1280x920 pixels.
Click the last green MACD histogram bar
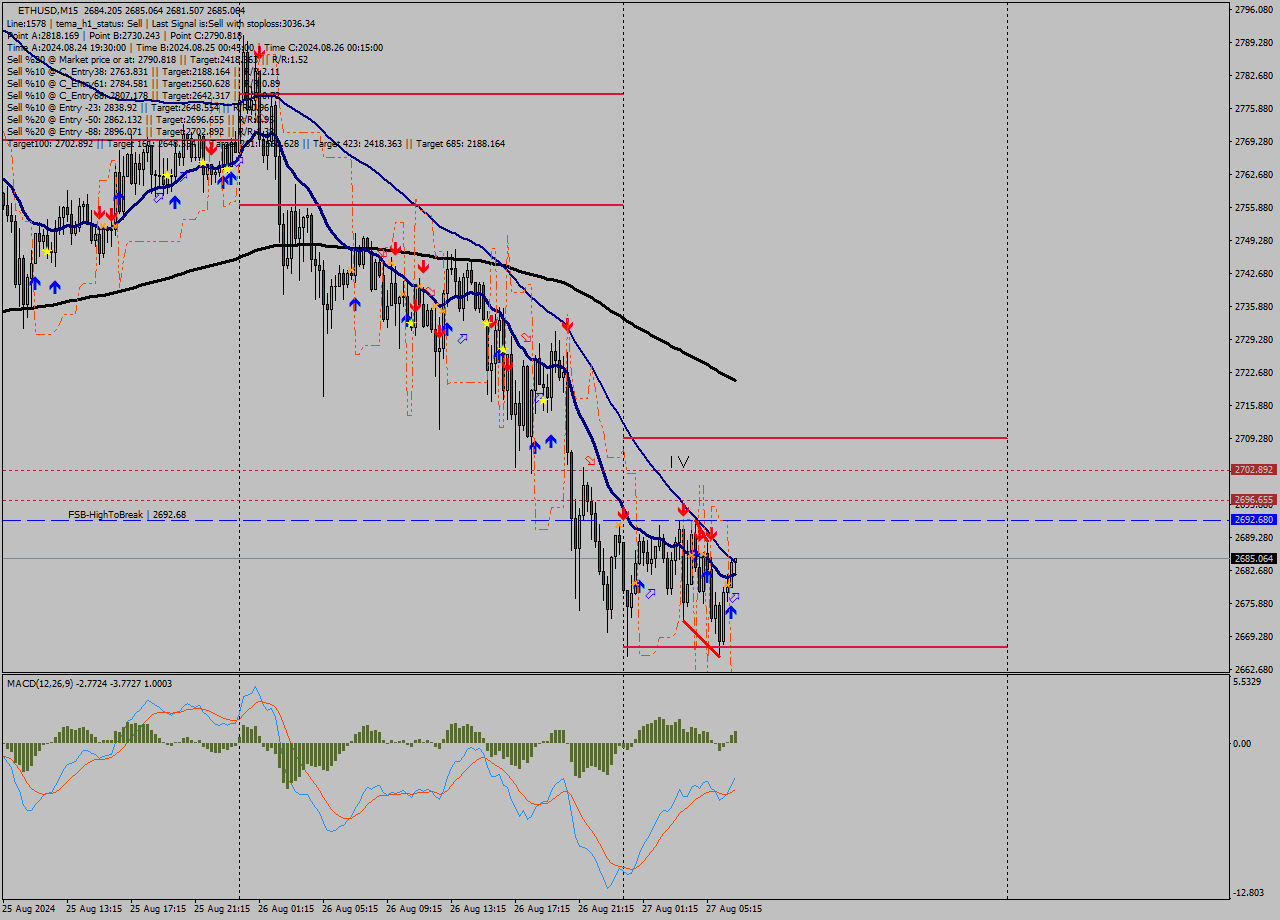click(734, 737)
